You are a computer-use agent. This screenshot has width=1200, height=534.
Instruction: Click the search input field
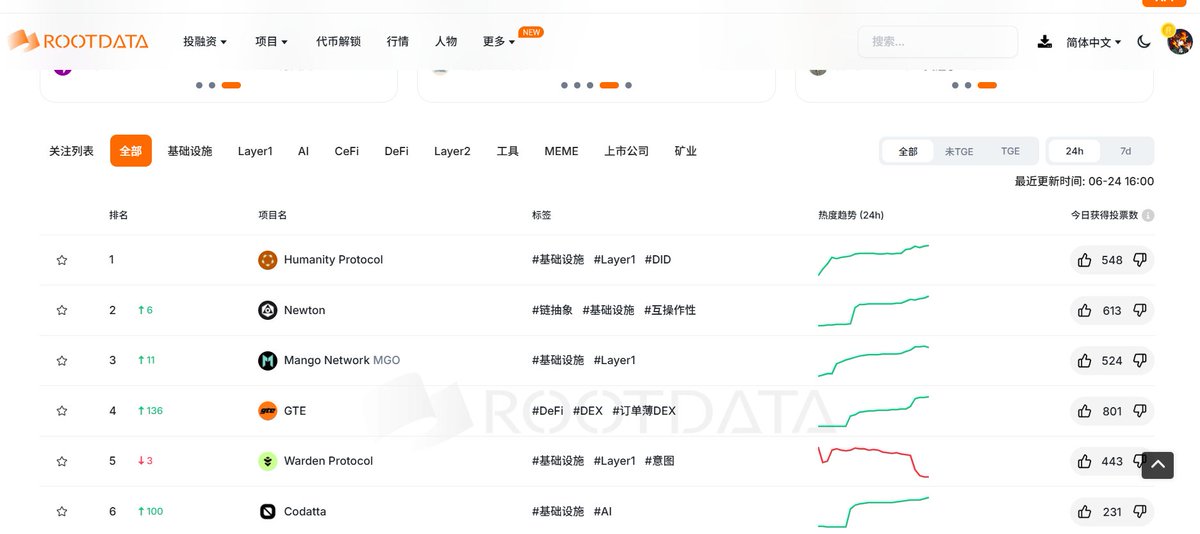coord(938,42)
